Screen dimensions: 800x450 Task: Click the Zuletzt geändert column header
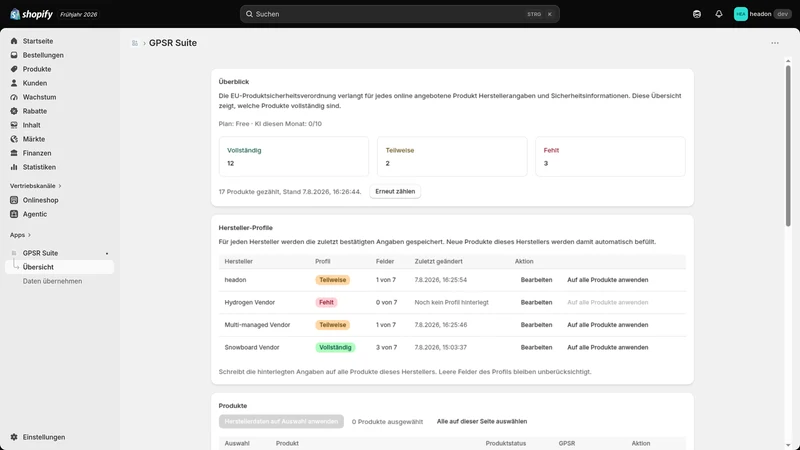point(438,261)
